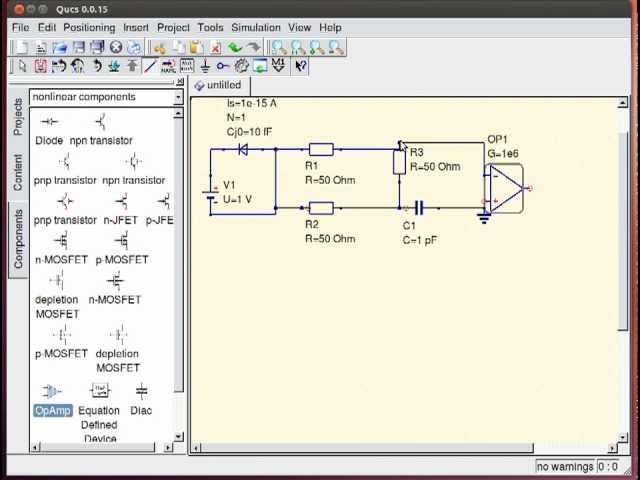Print using the printer icon
The width and height of the screenshot is (640, 480).
pyautogui.click(x=134, y=48)
